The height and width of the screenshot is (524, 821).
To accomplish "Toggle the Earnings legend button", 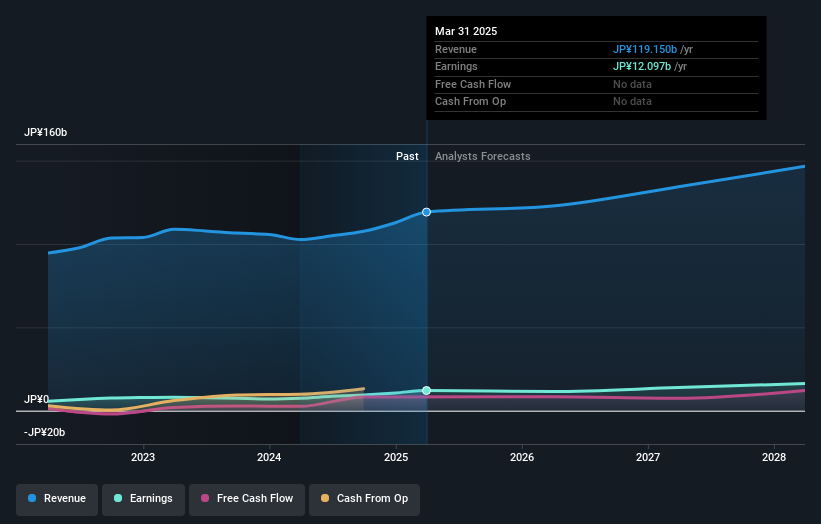I will click(x=143, y=499).
